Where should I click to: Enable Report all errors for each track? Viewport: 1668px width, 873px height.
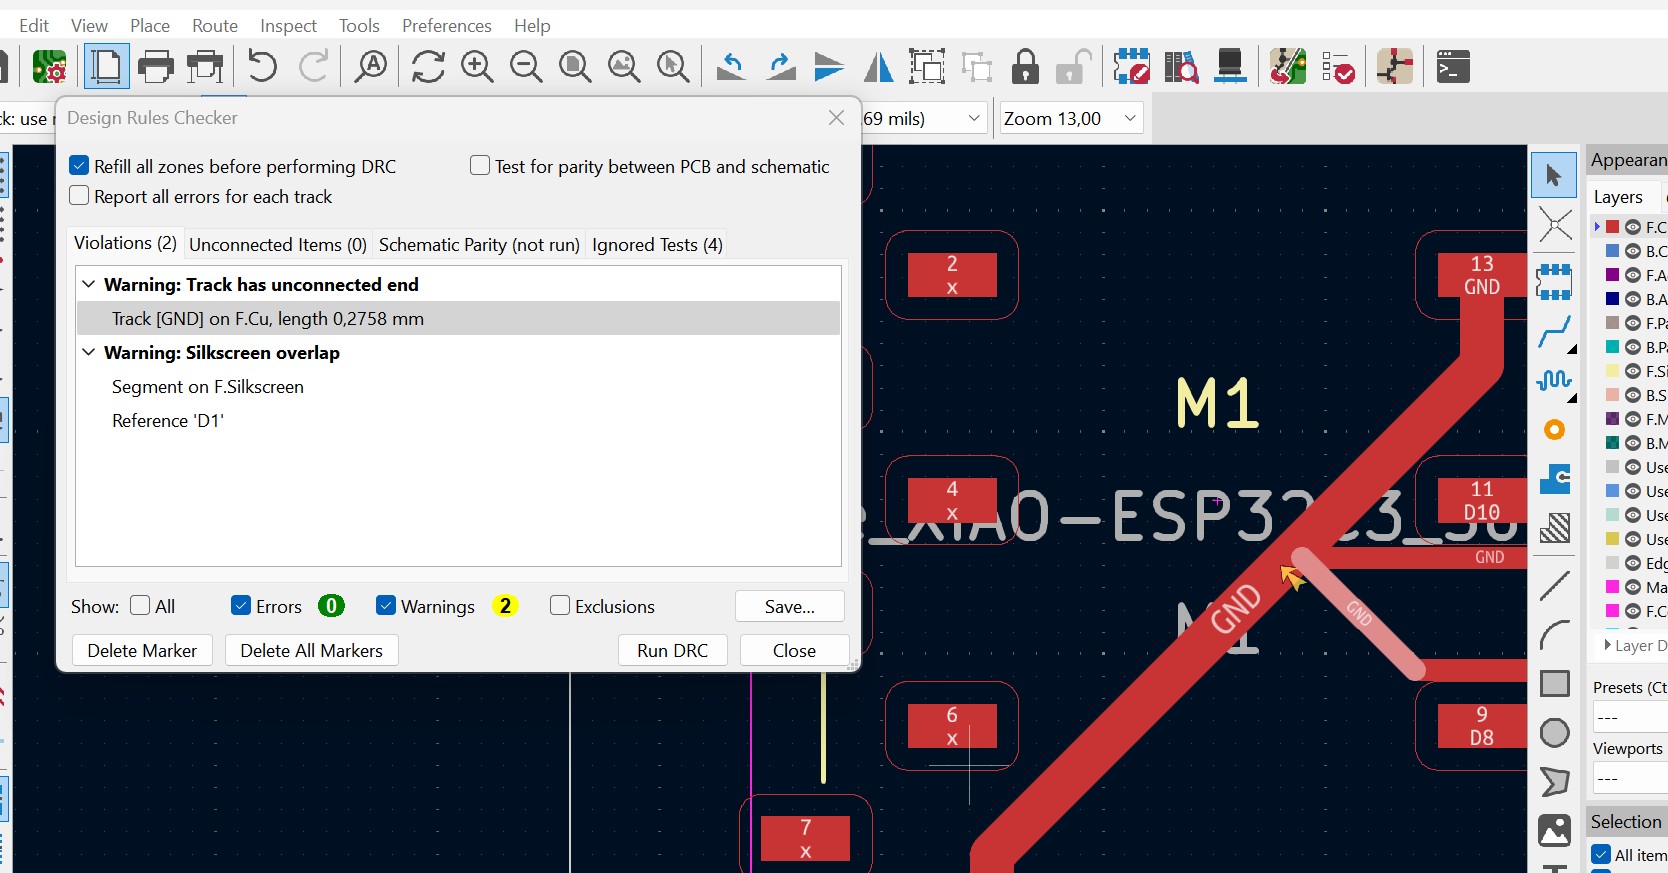tap(79, 196)
